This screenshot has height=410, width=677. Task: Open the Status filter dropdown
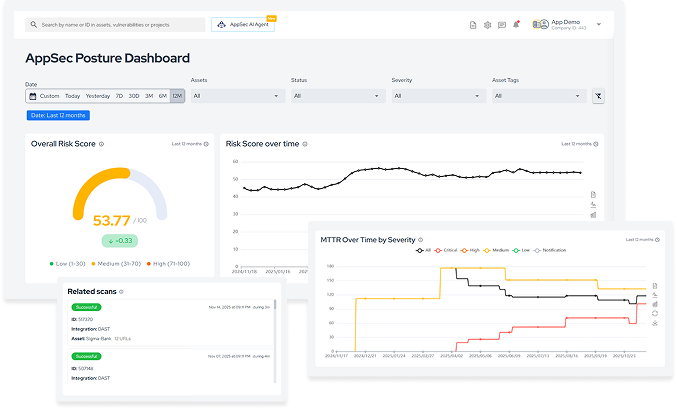tap(338, 96)
